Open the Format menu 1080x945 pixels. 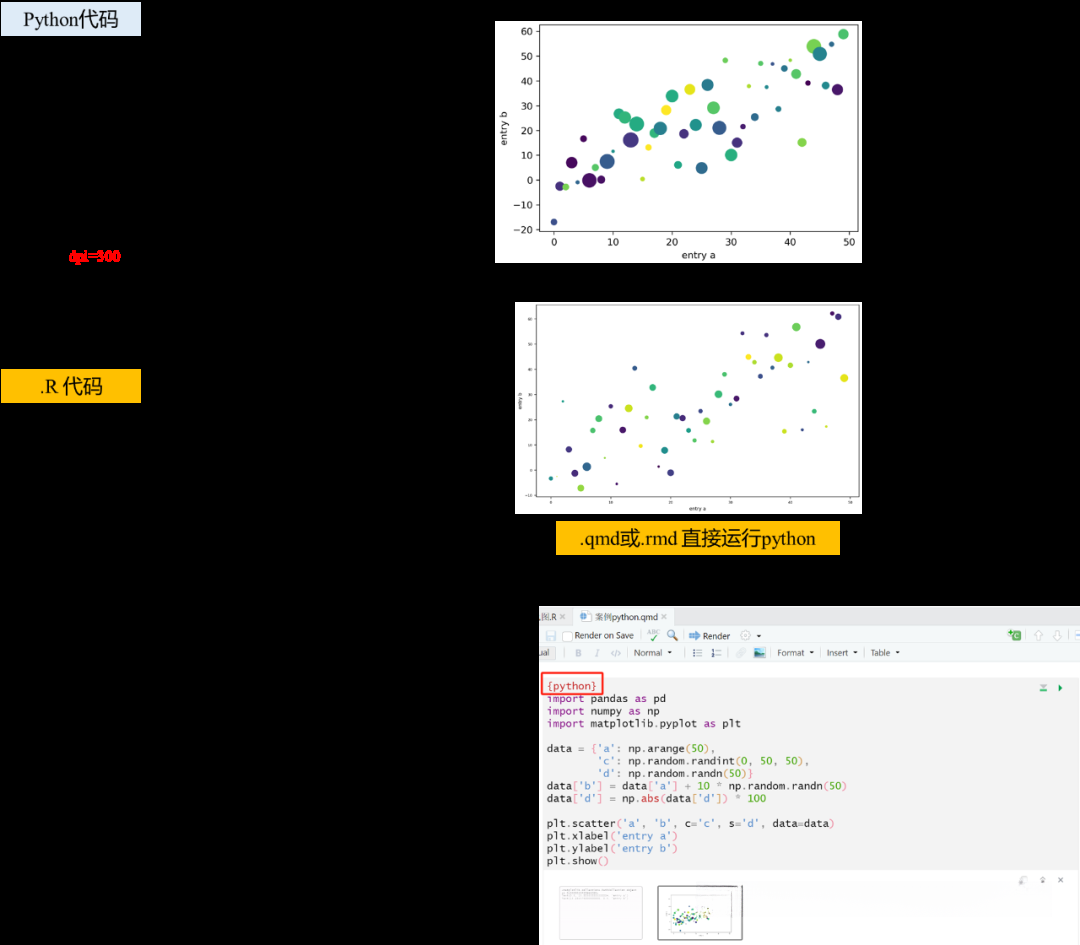[796, 653]
